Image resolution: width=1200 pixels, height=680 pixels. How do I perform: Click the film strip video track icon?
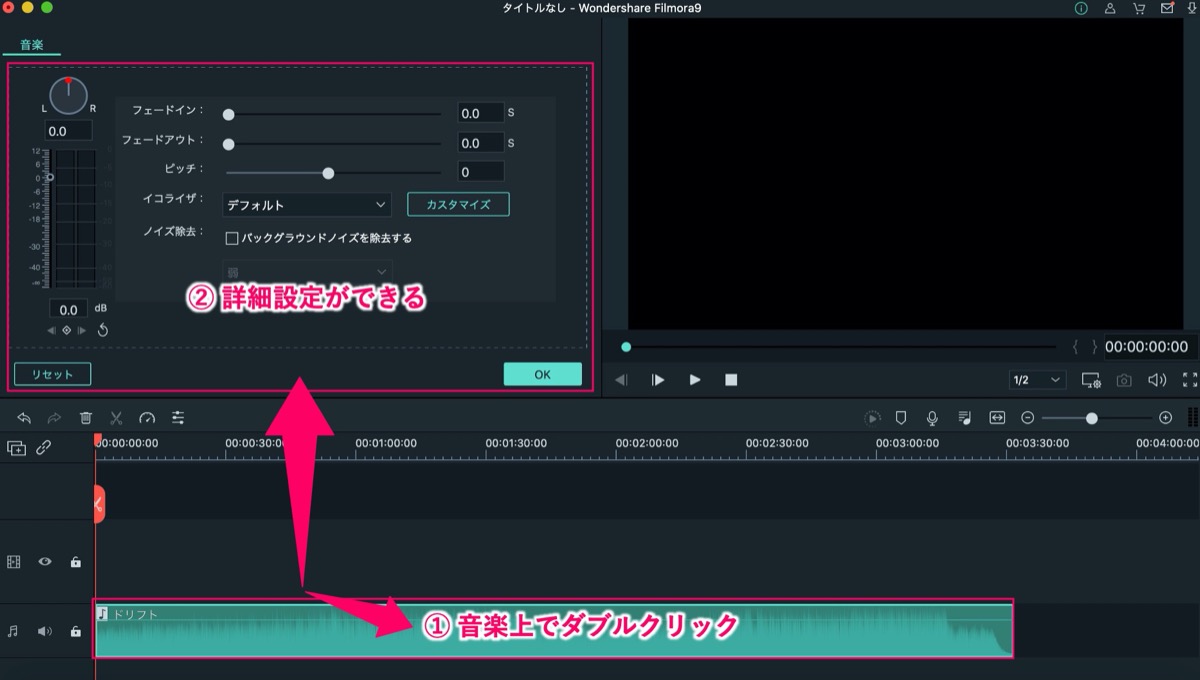tap(13, 562)
